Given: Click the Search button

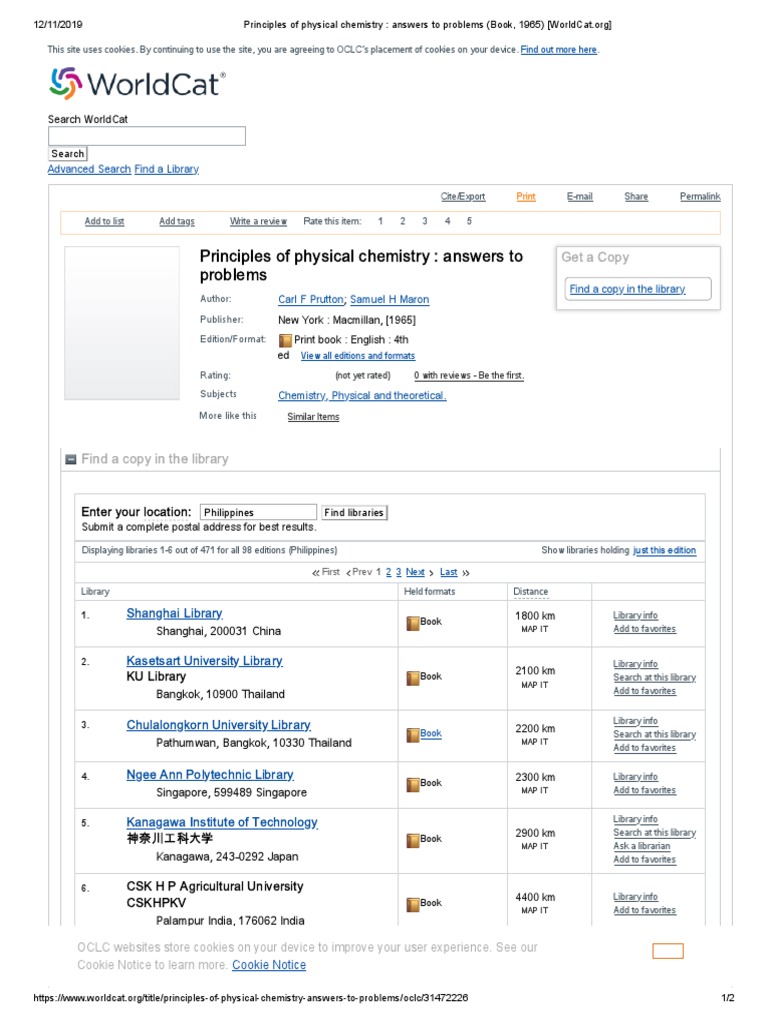Looking at the screenshot, I should 68,154.
